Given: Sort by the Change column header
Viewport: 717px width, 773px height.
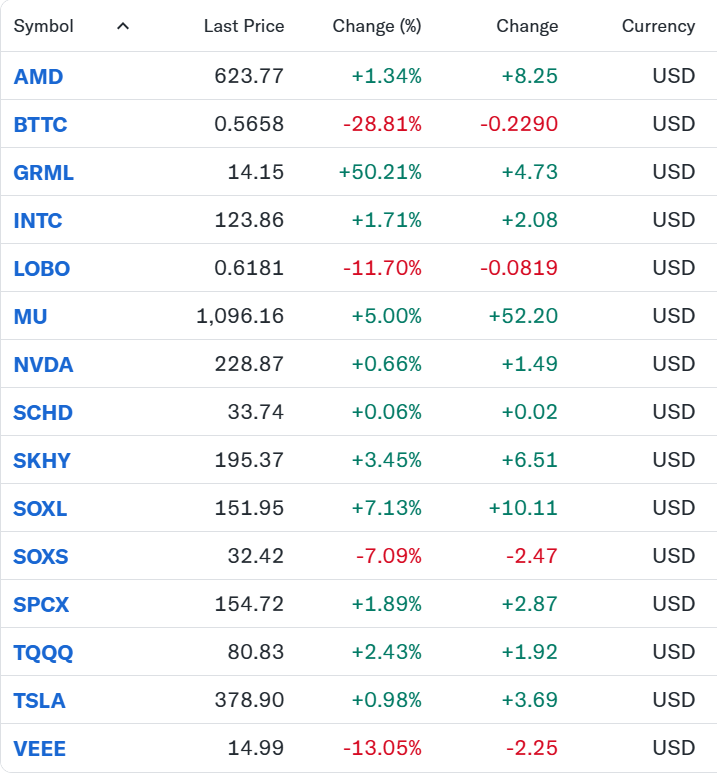Looking at the screenshot, I should click(527, 26).
